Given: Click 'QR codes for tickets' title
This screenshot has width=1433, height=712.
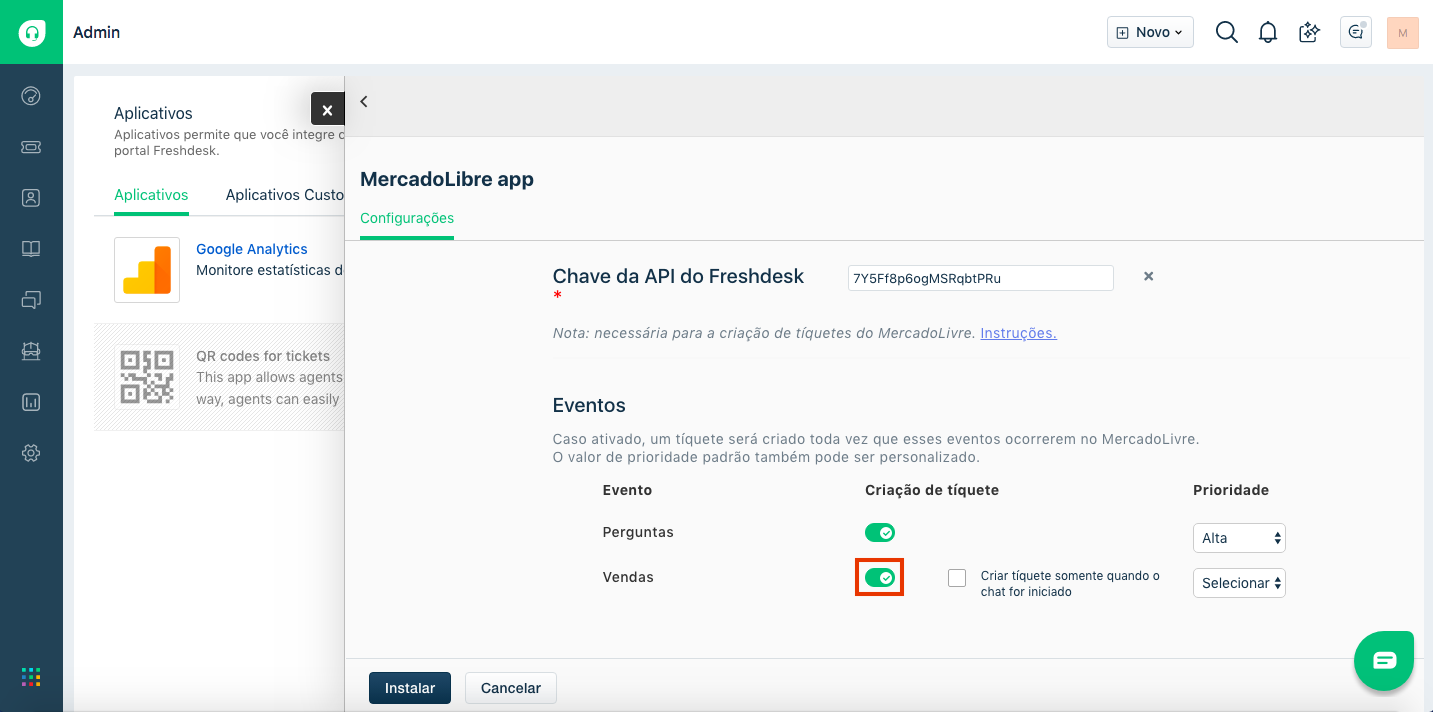Looking at the screenshot, I should click(x=263, y=356).
